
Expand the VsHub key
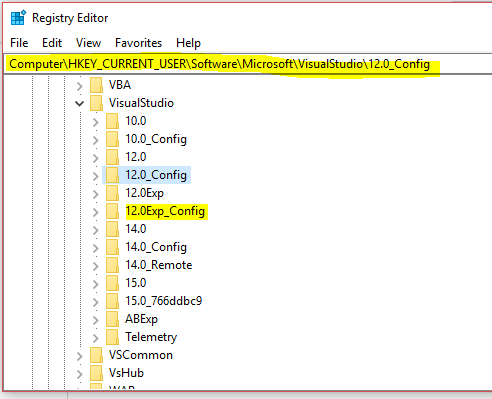(x=79, y=374)
